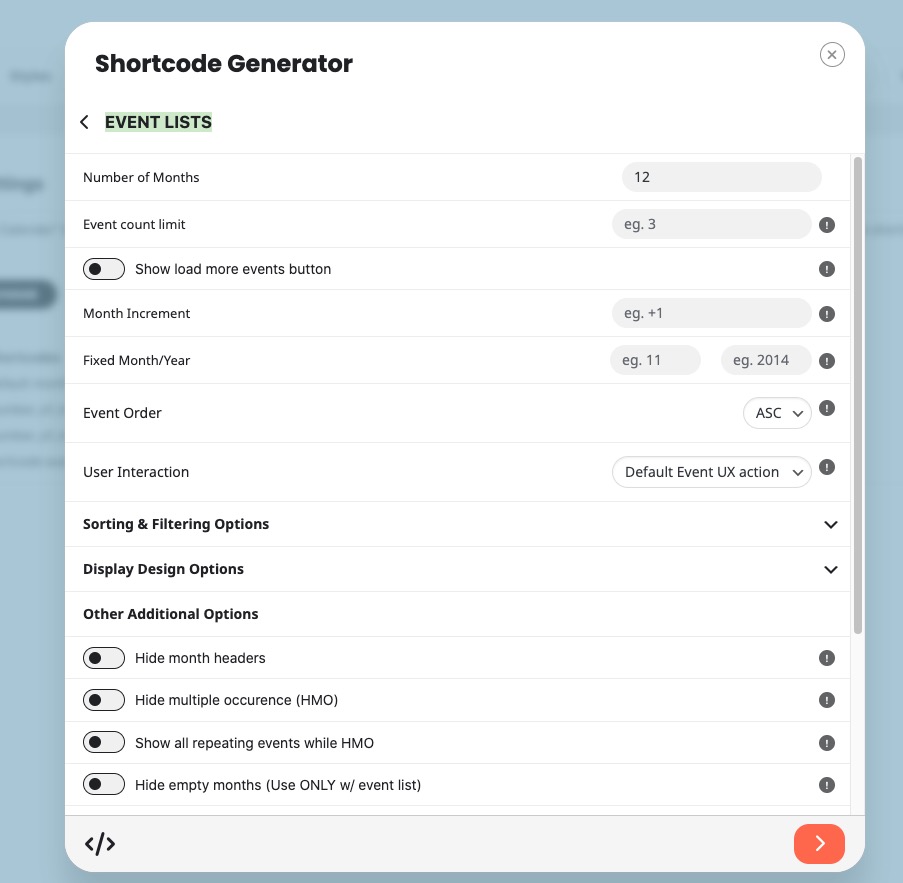Click info icon for Hide month headers
This screenshot has height=883, width=903.
coord(826,658)
